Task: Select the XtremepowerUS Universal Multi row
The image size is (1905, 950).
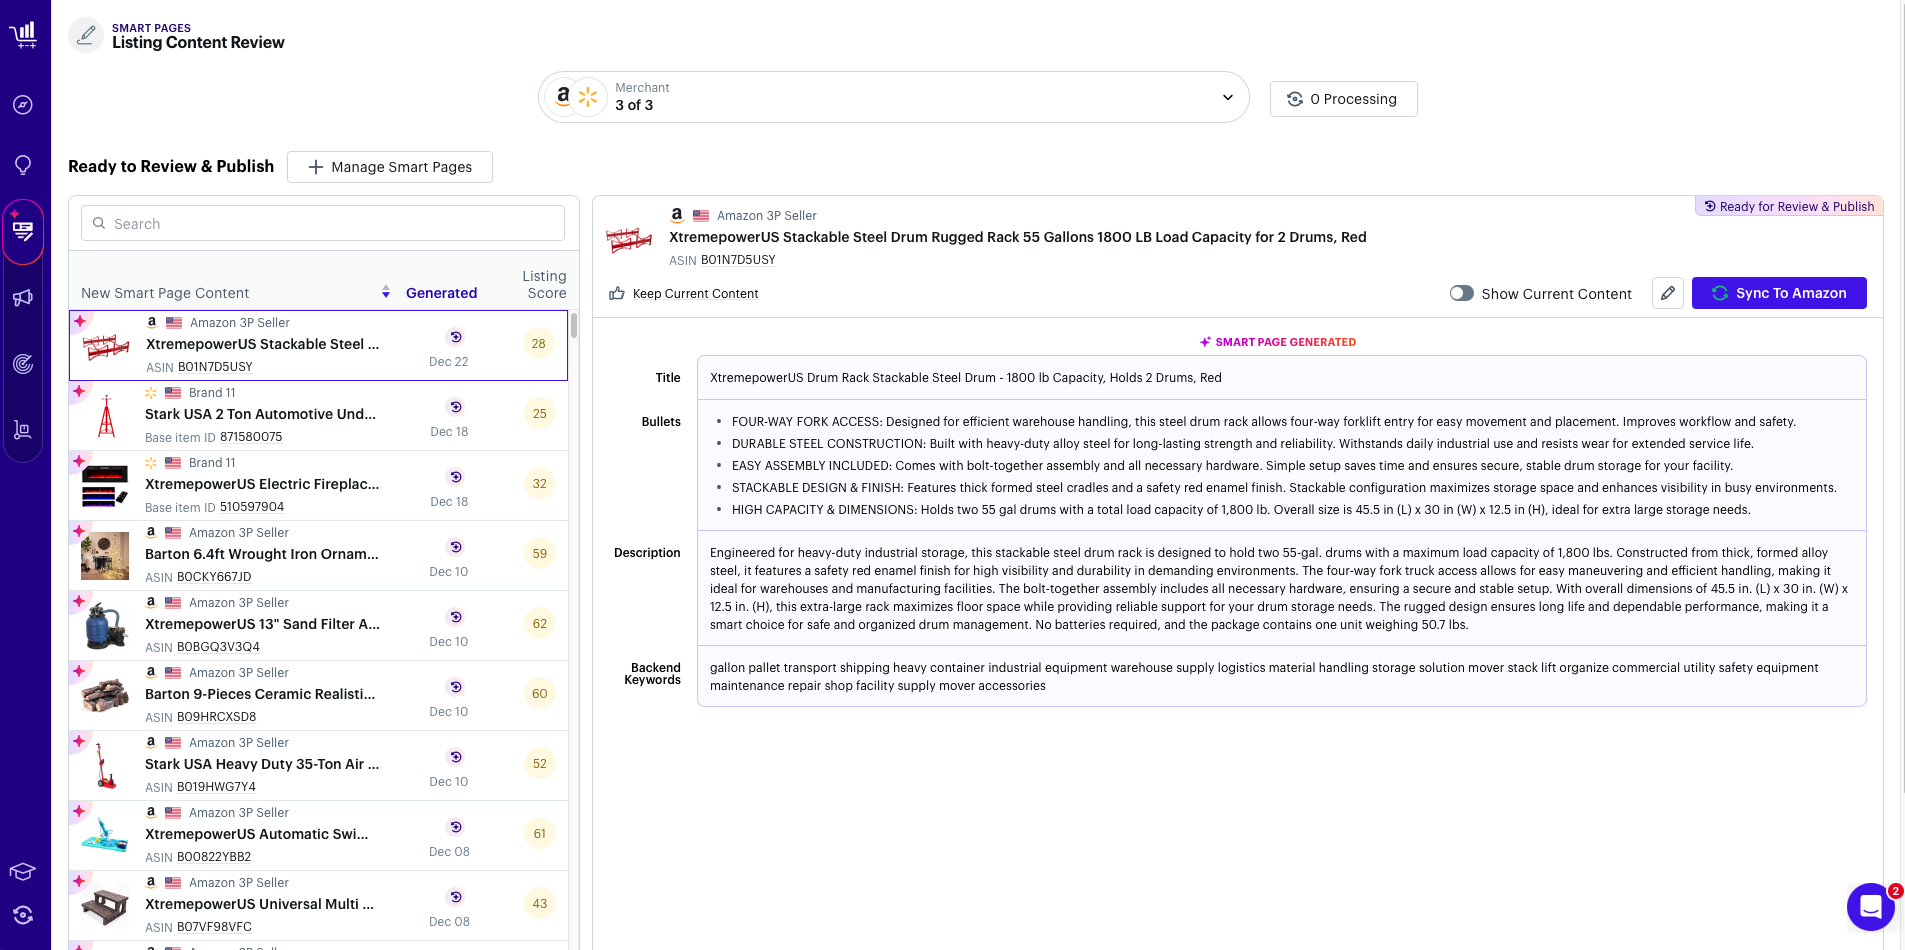Action: point(318,906)
